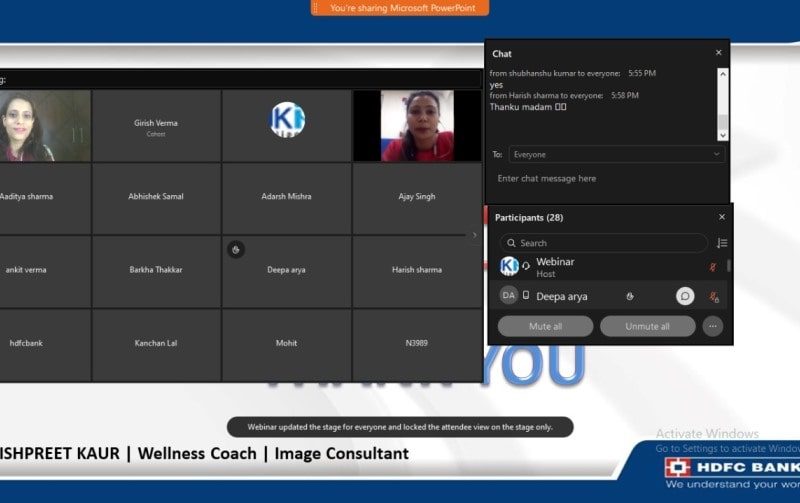Click the DA avatar for Deepa arya
Screen dimensions: 800x503
[509, 296]
